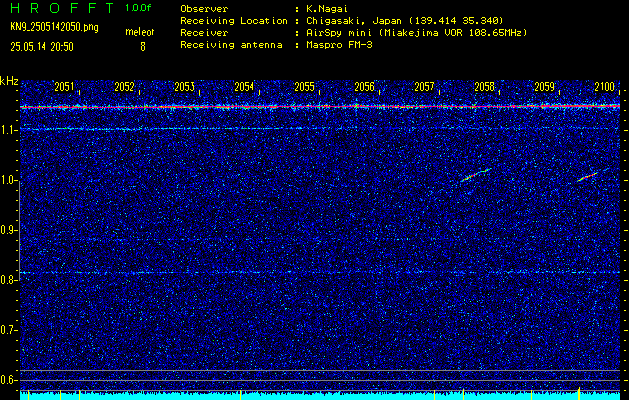The image size is (629, 400).
Task: Click the 0.8 frequency axis label
Action: [8, 280]
